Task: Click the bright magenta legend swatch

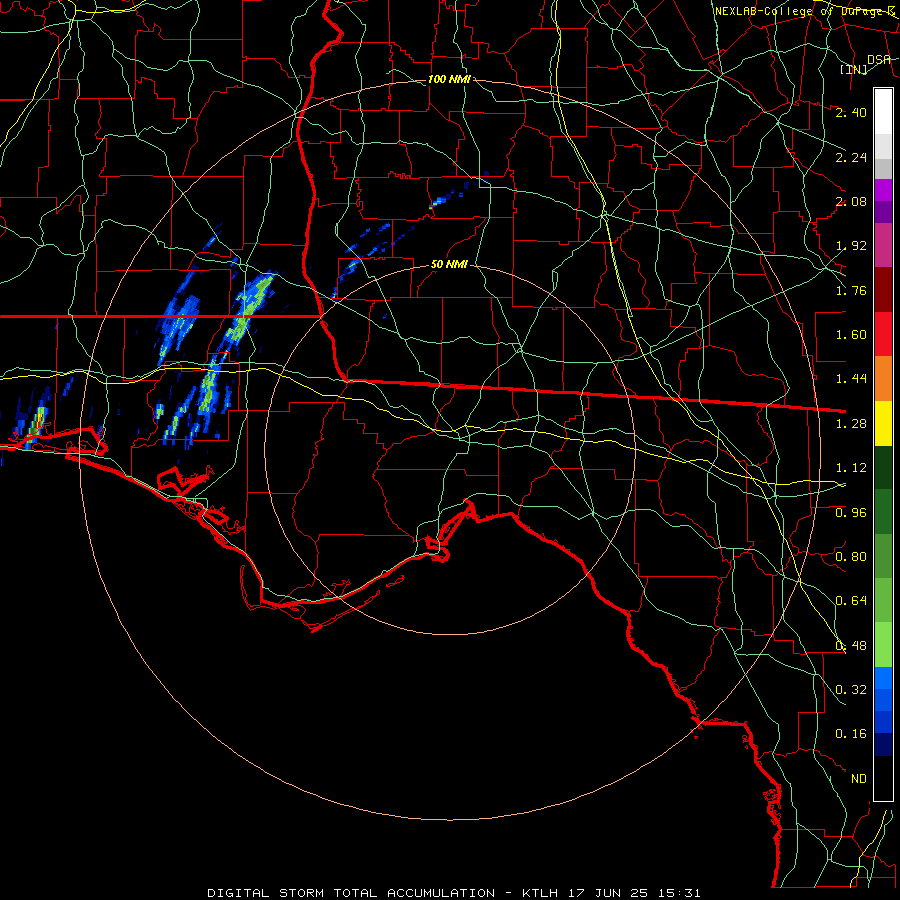Action: tap(883, 190)
